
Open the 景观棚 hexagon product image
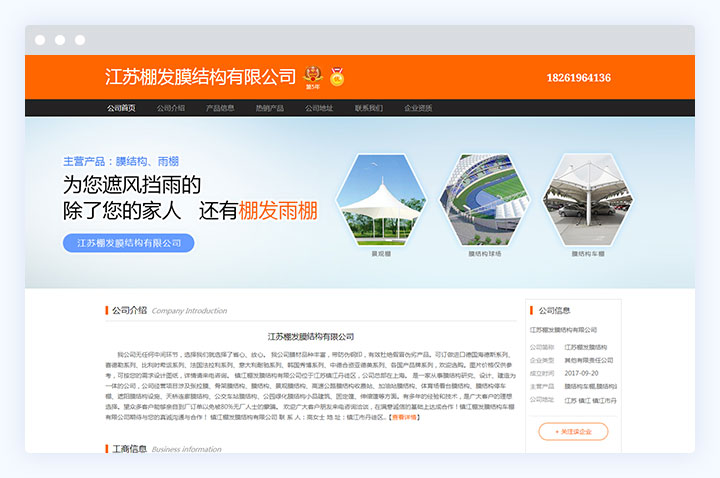coord(381,199)
